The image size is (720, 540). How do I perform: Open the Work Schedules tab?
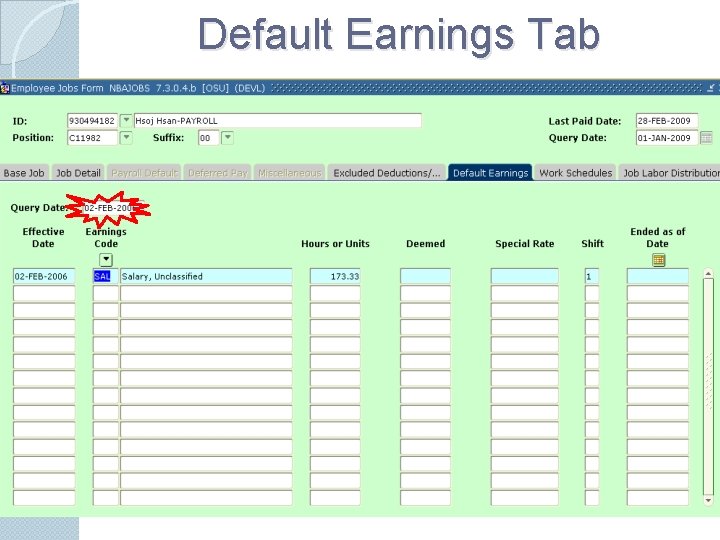575,173
